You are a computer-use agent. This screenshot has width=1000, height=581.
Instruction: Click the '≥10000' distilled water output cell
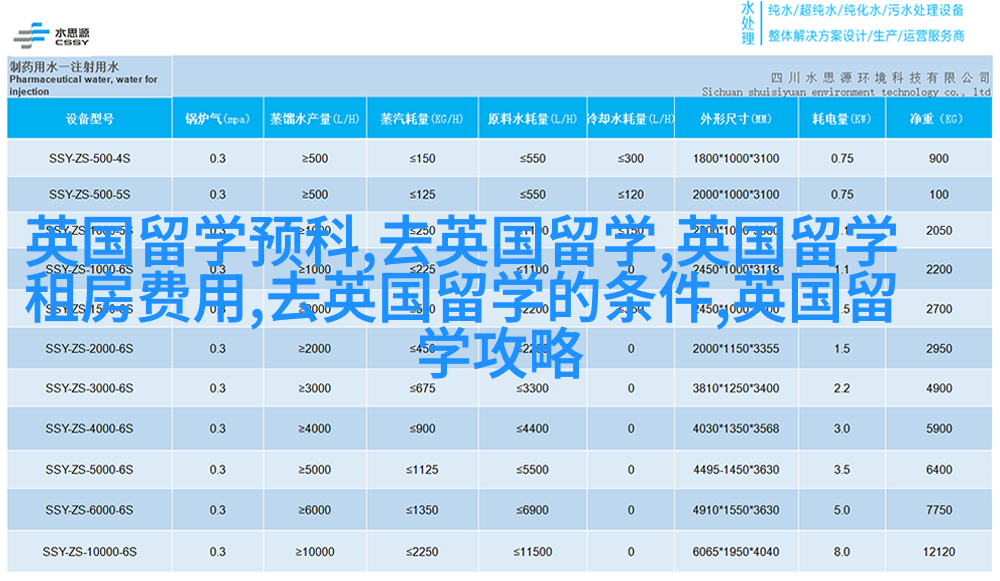(x=315, y=552)
